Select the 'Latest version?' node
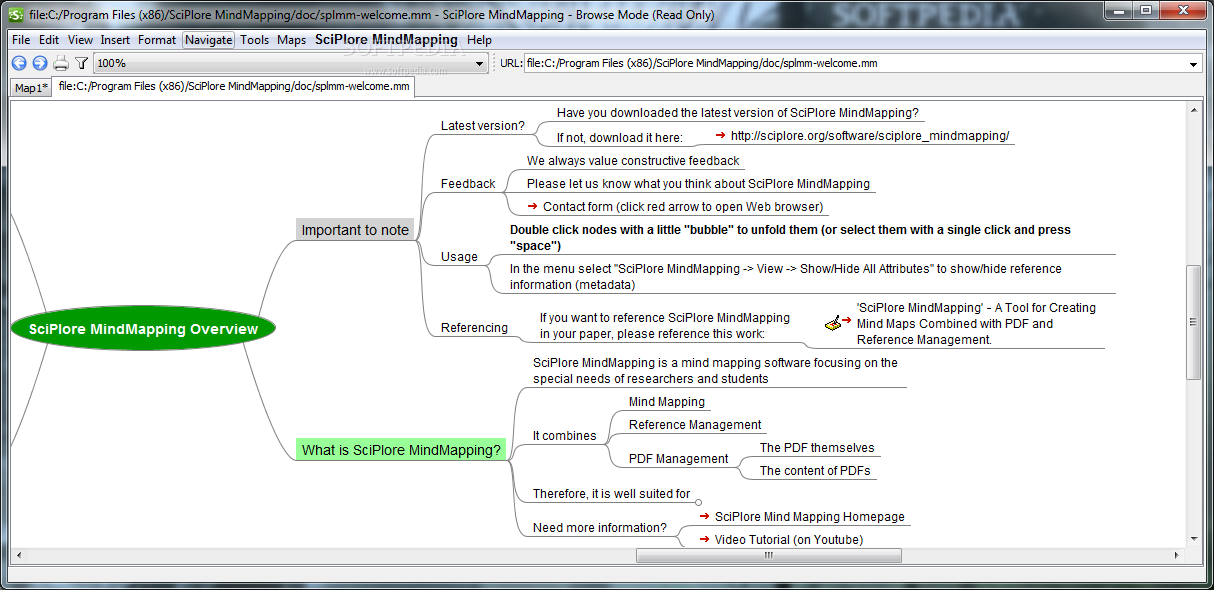Image resolution: width=1214 pixels, height=590 pixels. [x=483, y=126]
